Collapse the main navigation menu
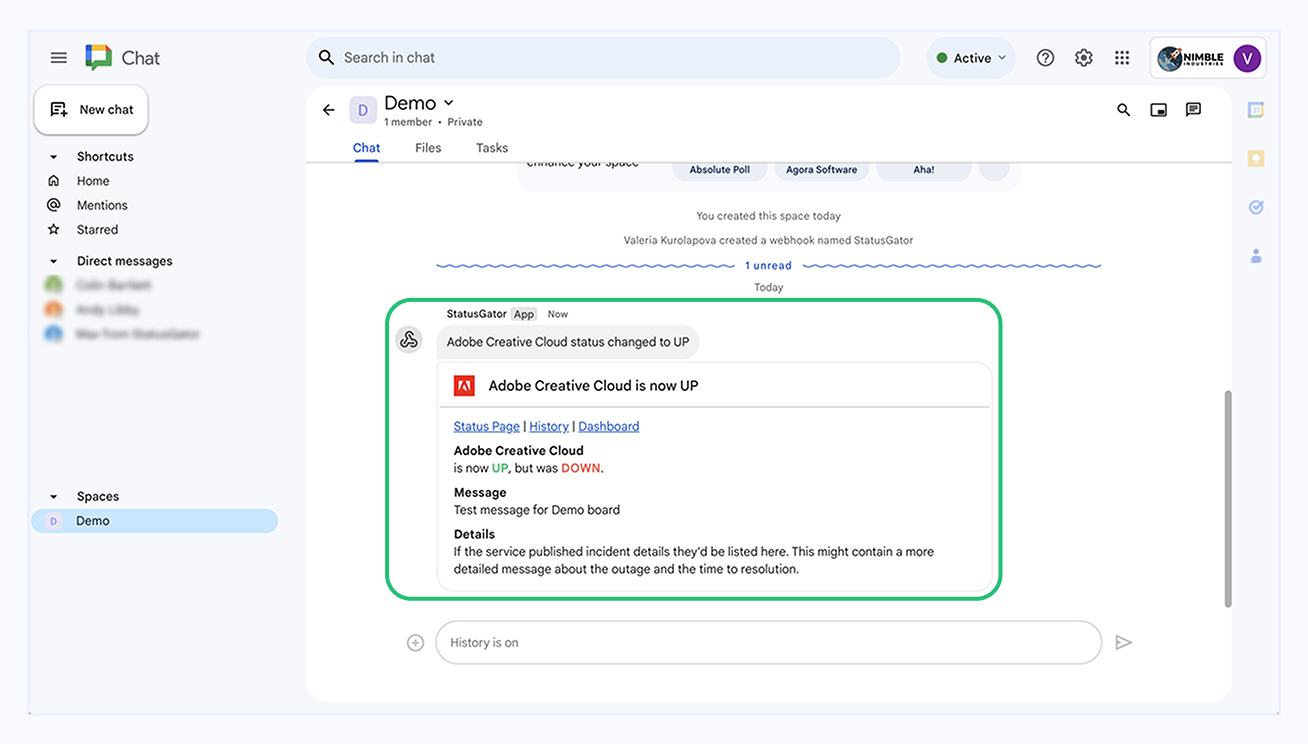The height and width of the screenshot is (744, 1308). coord(58,57)
